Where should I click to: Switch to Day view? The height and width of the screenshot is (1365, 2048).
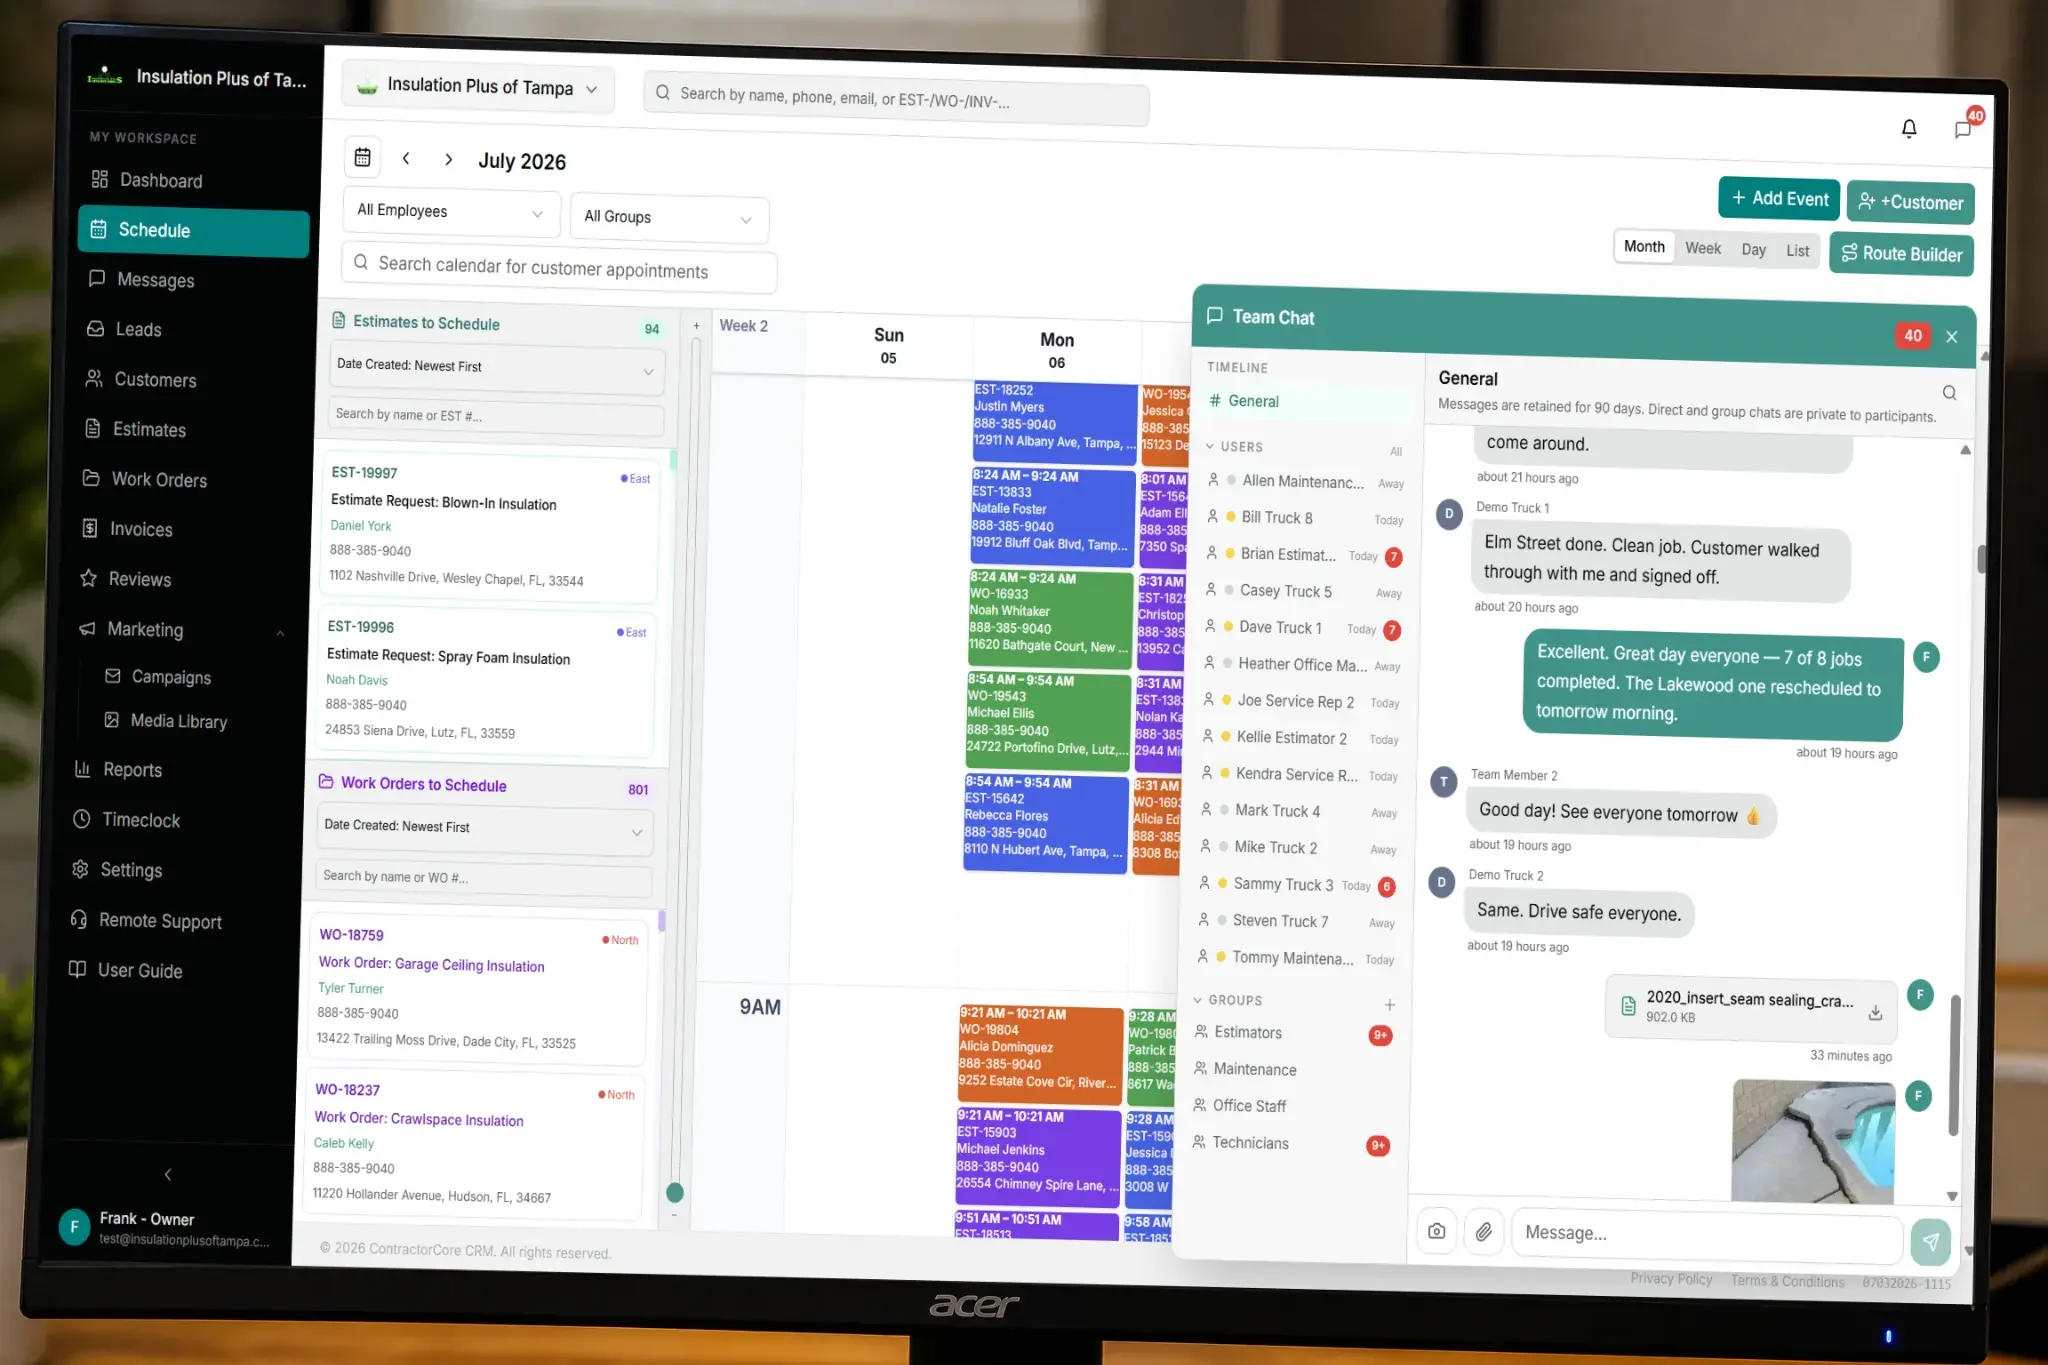[x=1753, y=250]
